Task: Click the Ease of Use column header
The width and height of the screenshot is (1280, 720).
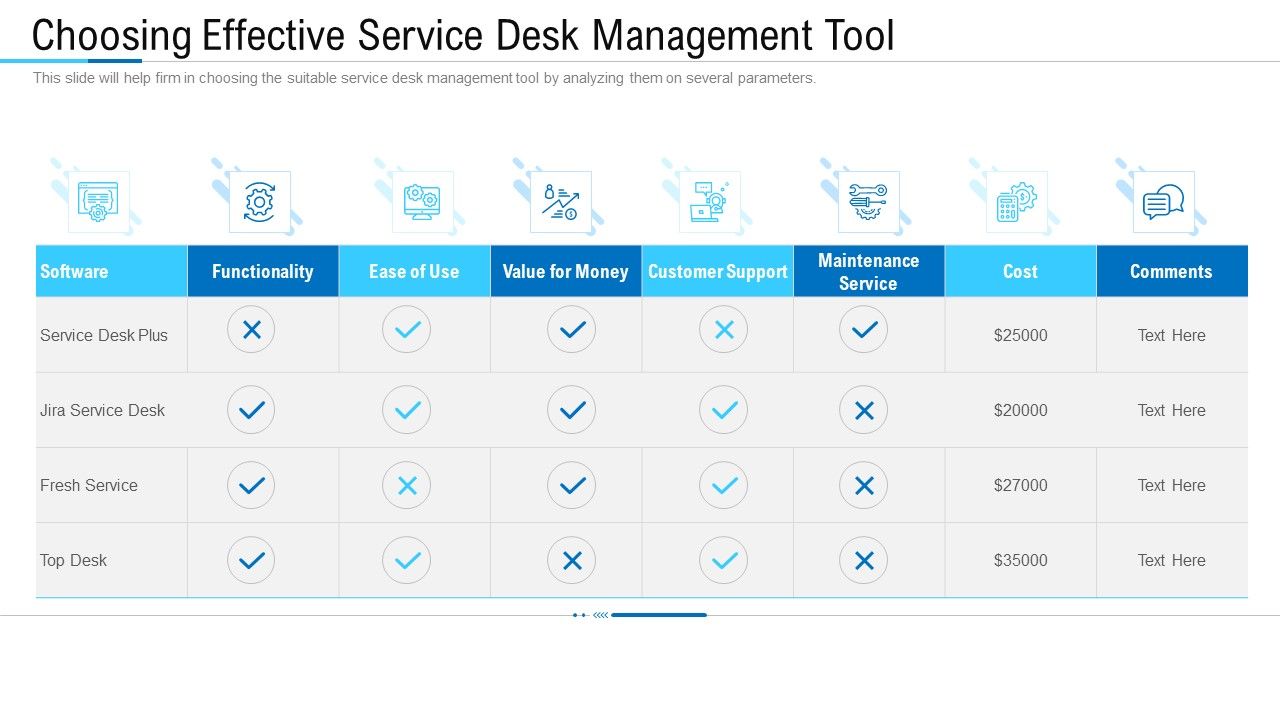Action: point(414,271)
